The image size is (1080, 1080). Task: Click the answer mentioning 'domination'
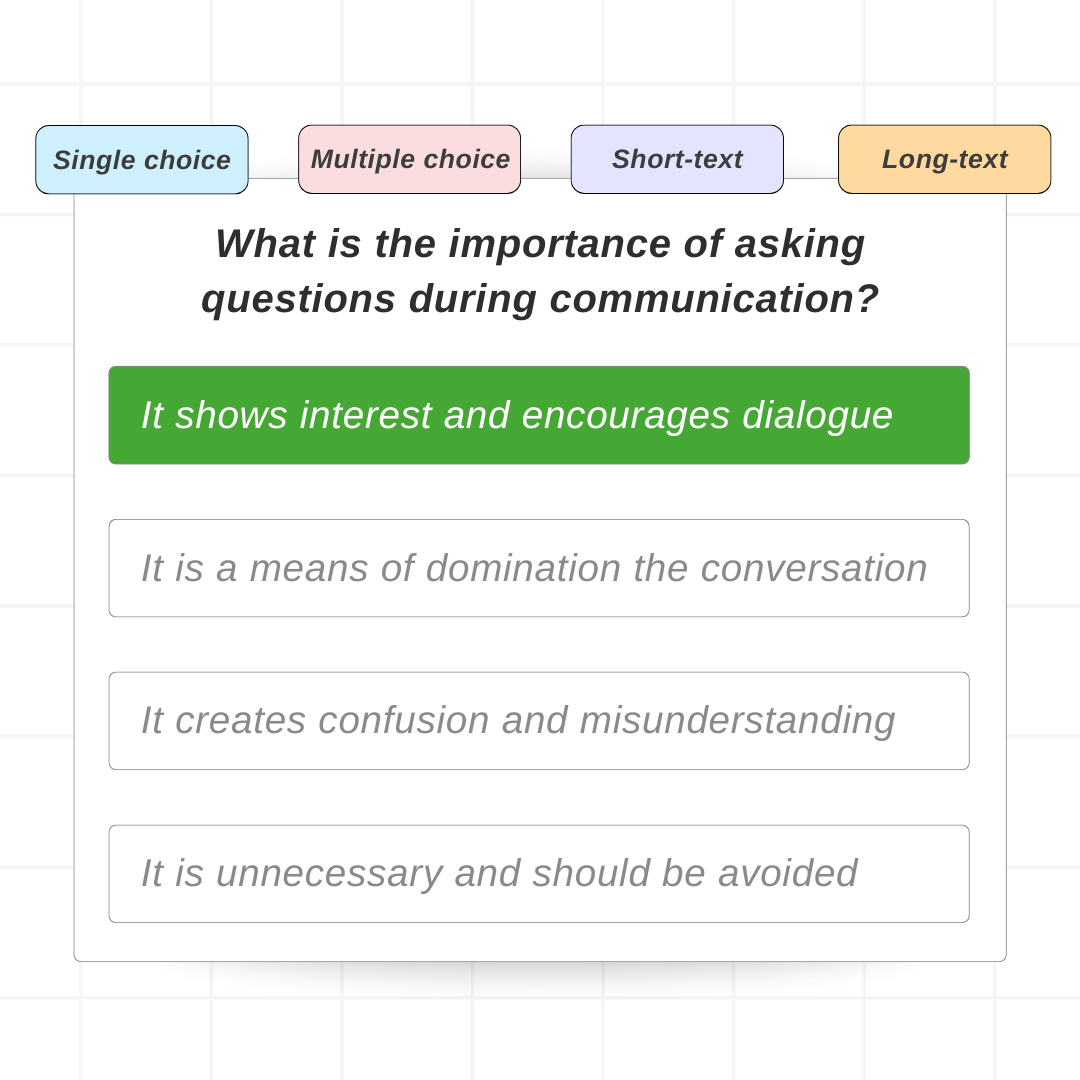[539, 568]
